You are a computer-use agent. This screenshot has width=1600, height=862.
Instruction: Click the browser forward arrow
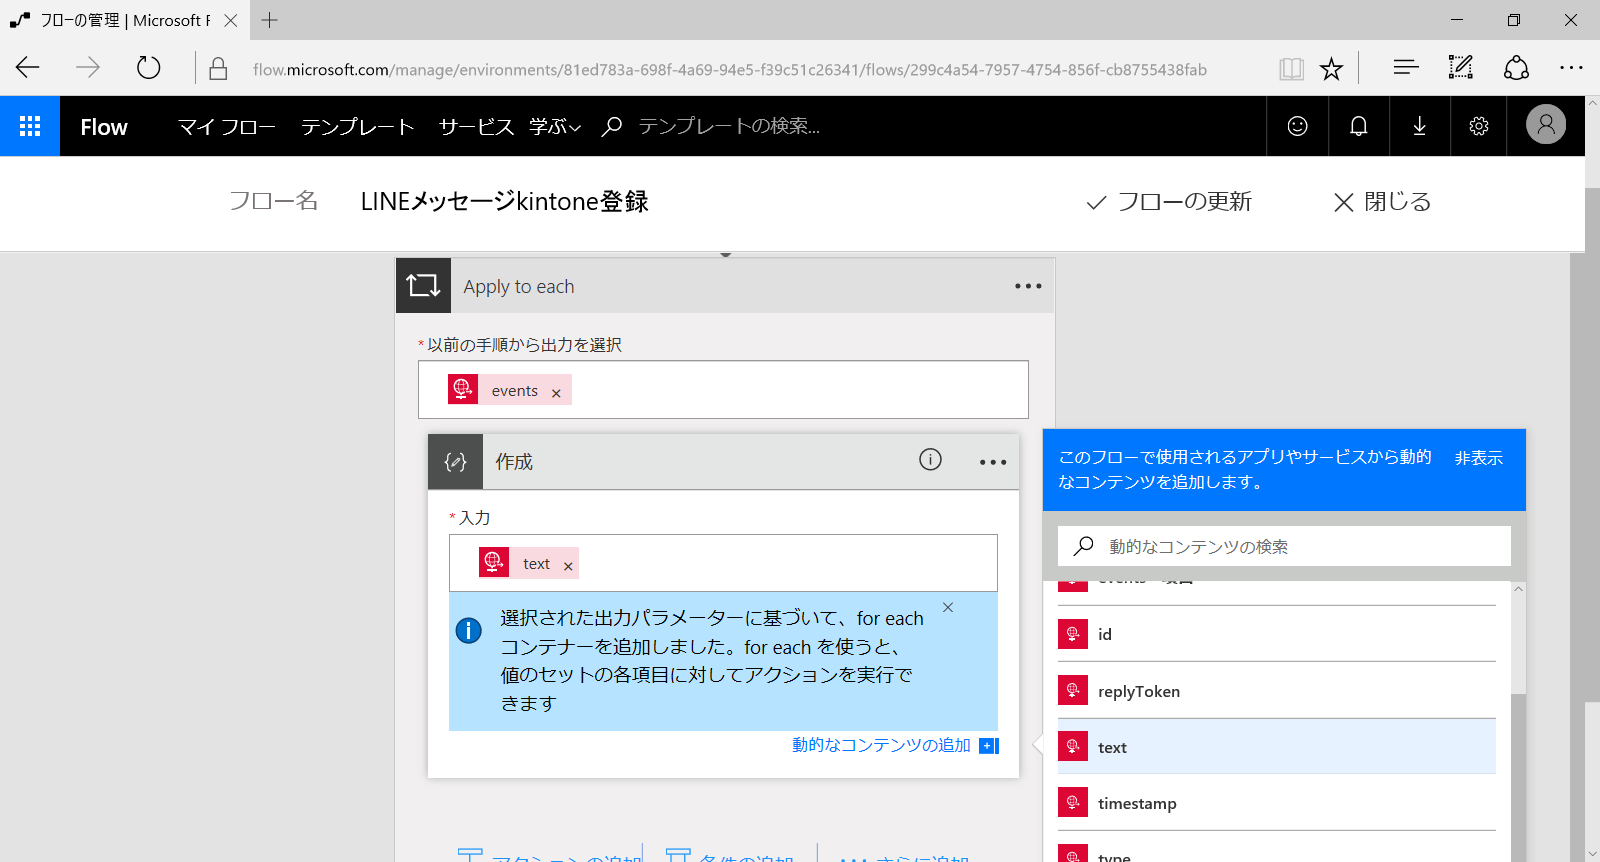[88, 68]
